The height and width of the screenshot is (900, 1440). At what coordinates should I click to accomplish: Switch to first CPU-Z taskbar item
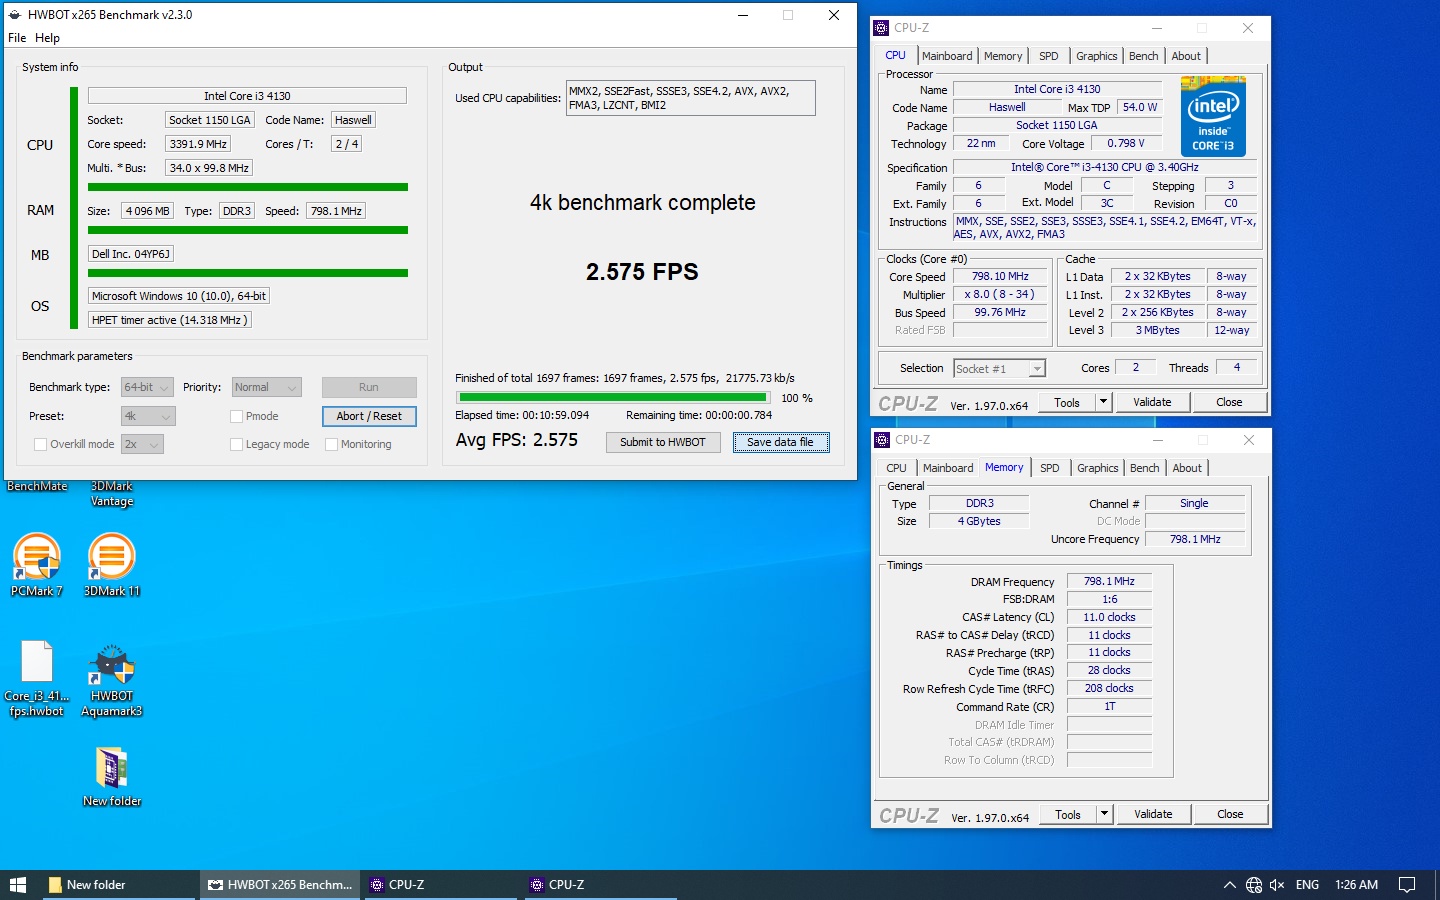440,885
